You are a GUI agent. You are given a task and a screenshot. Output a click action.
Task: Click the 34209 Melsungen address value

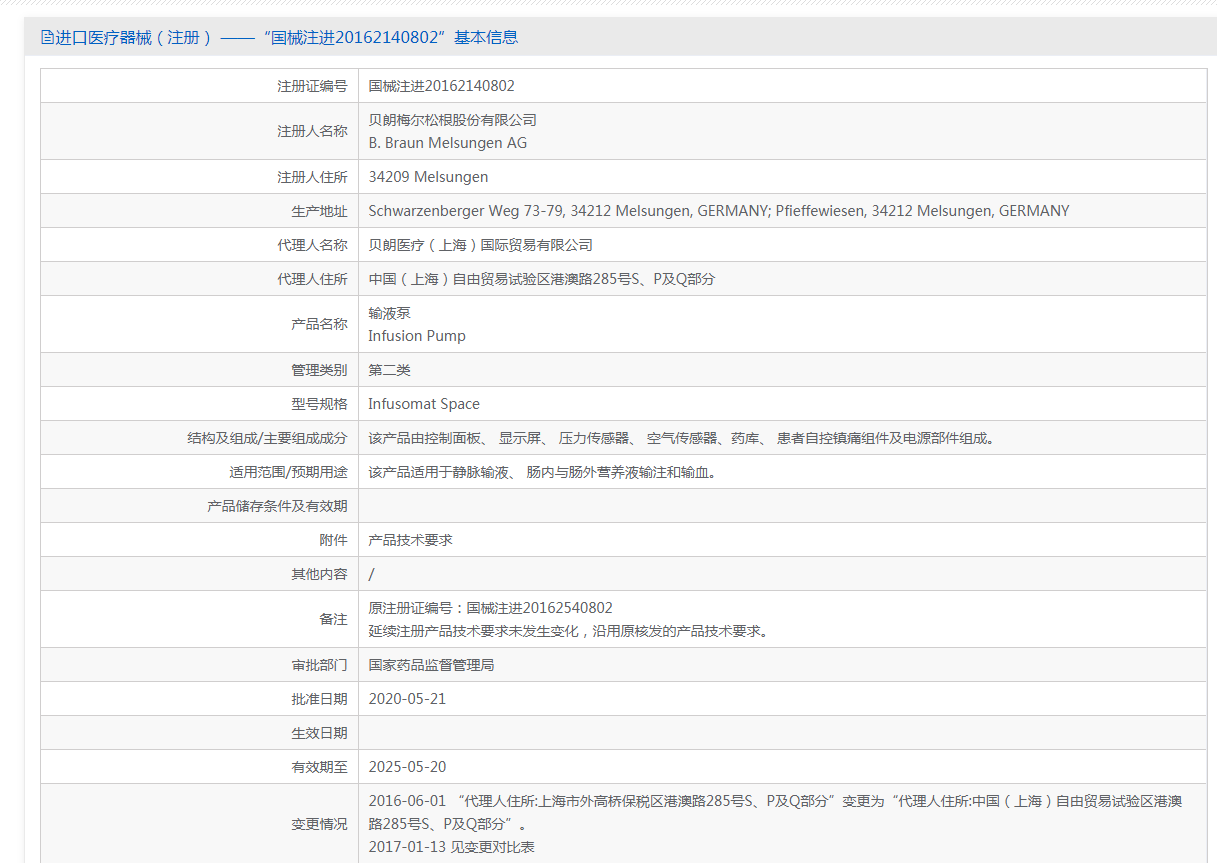pos(428,177)
